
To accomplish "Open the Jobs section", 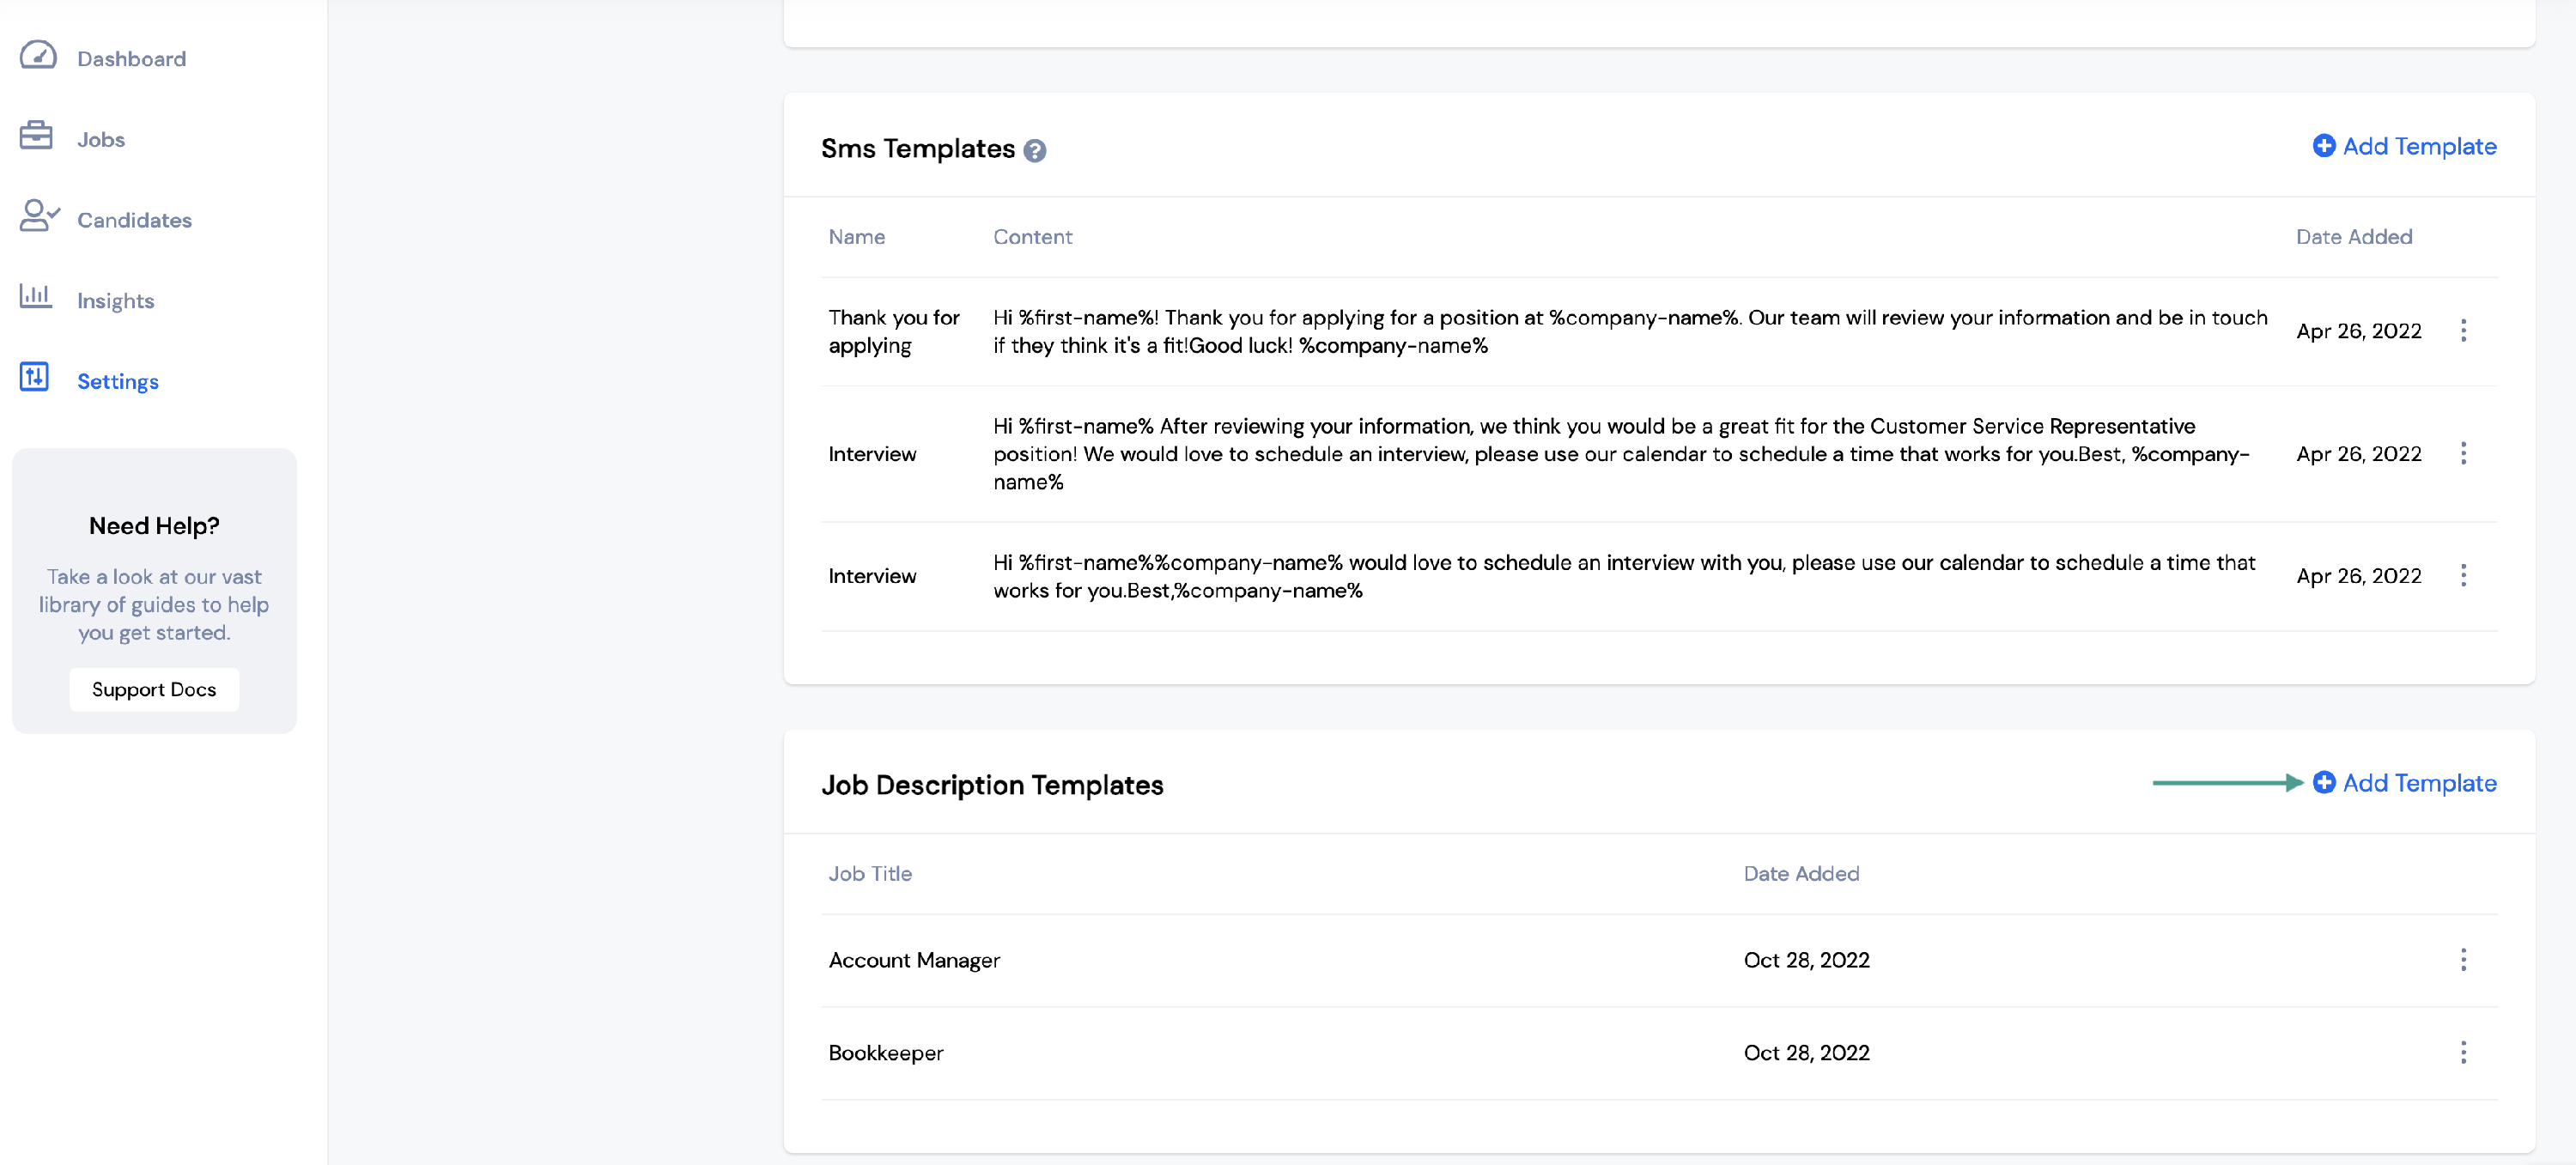I will point(101,140).
